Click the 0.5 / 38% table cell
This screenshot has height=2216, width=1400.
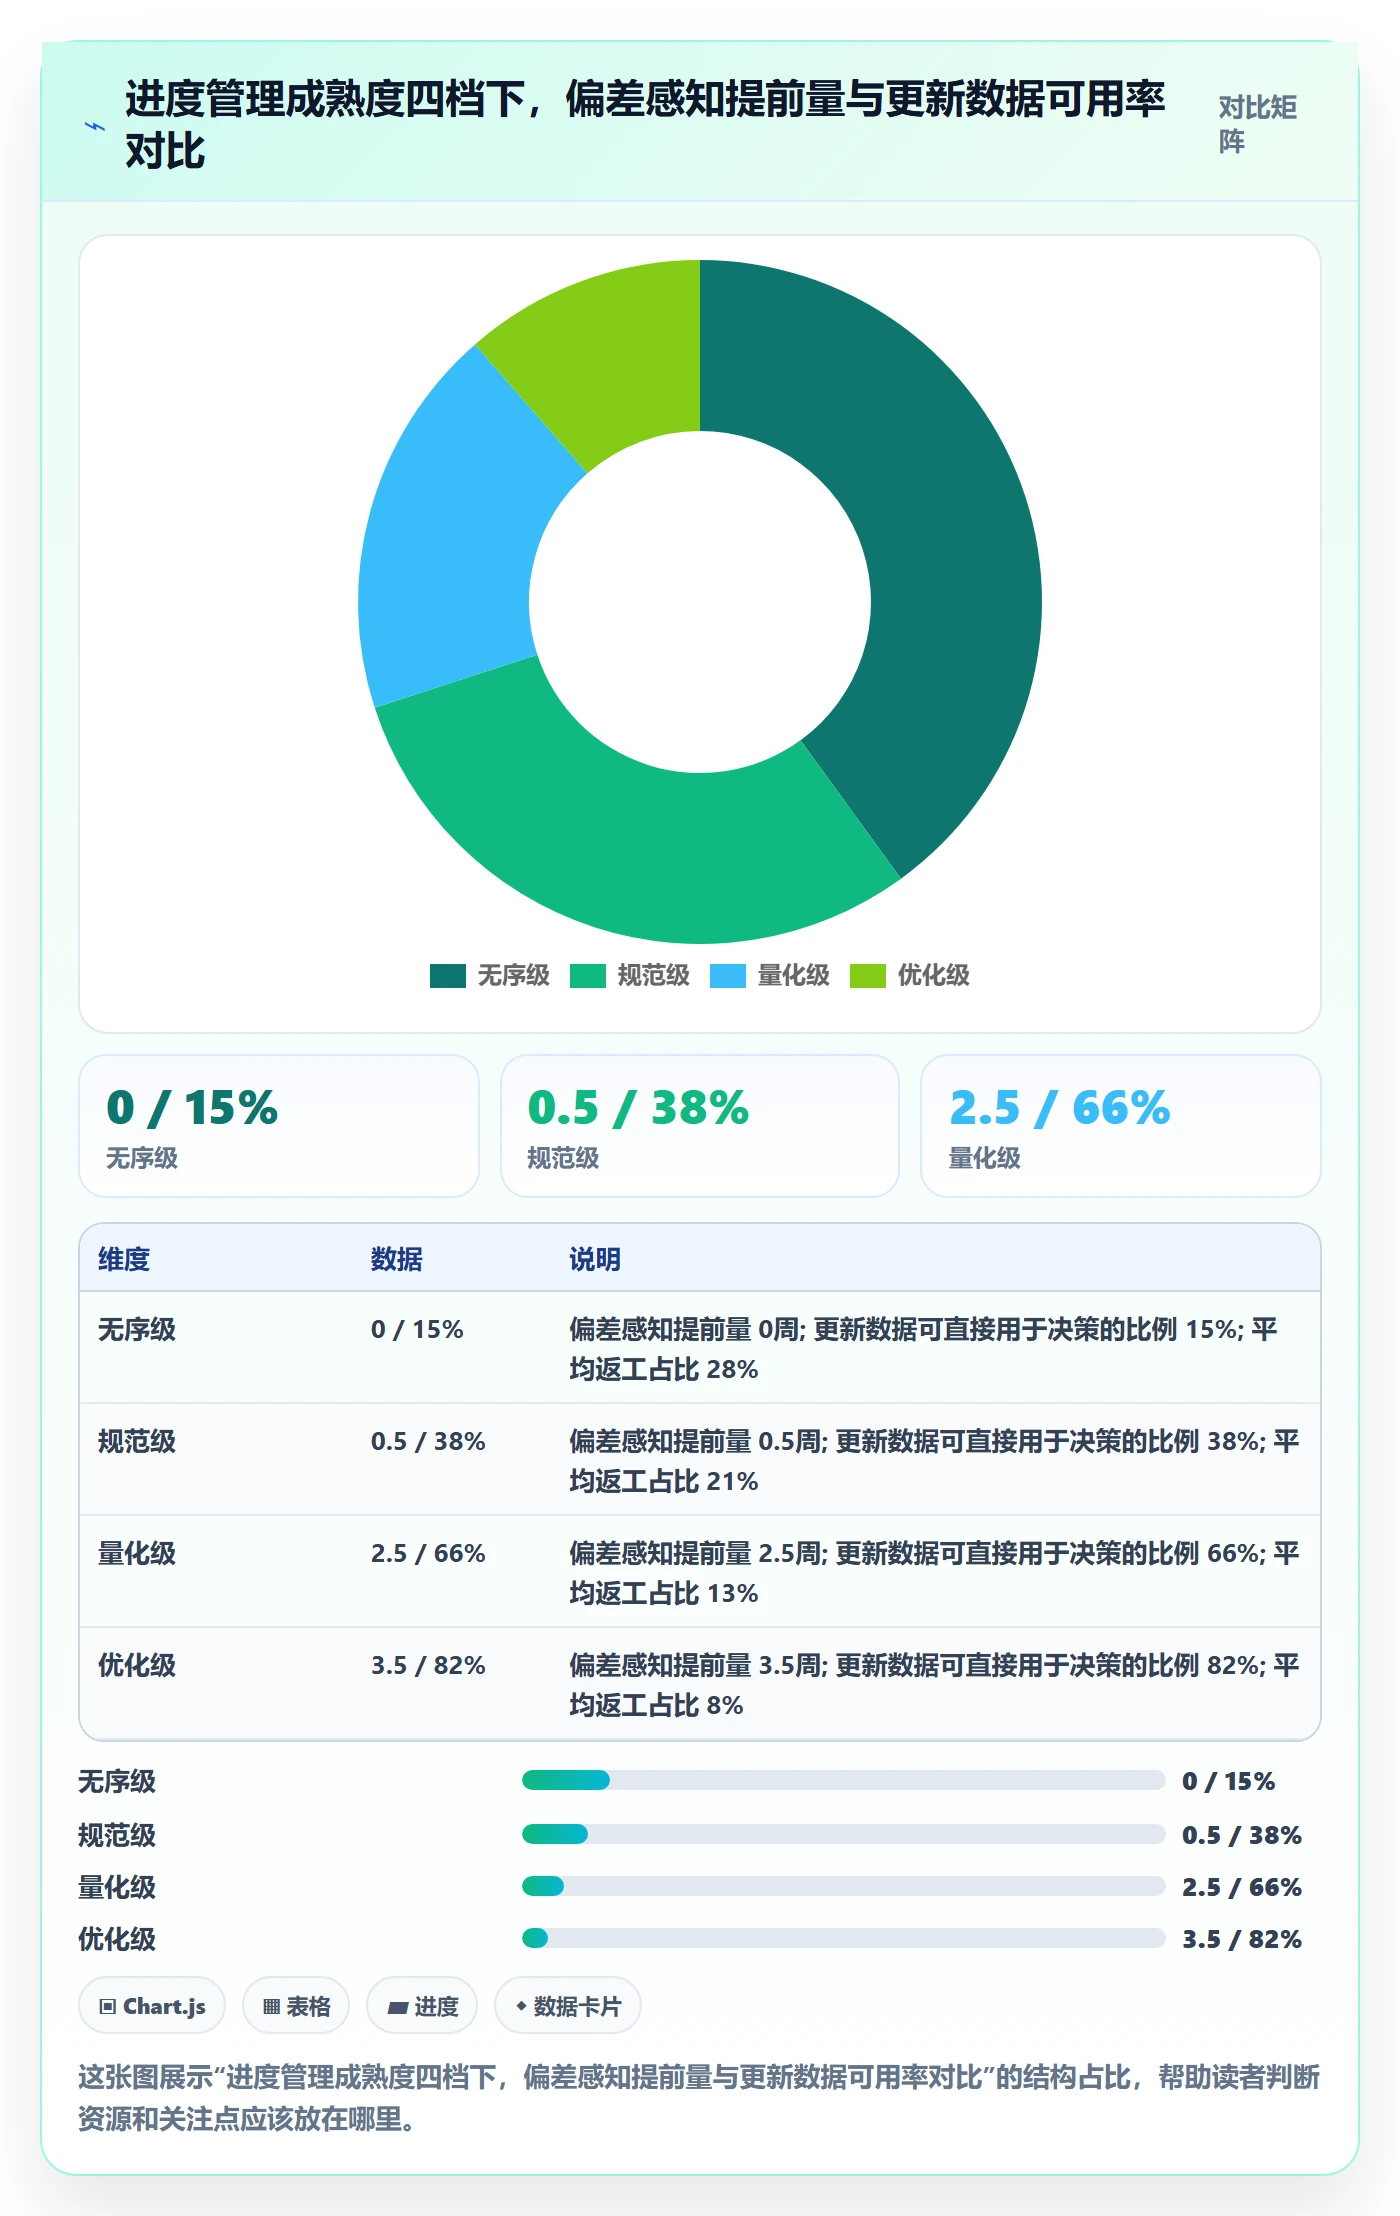pos(428,1441)
